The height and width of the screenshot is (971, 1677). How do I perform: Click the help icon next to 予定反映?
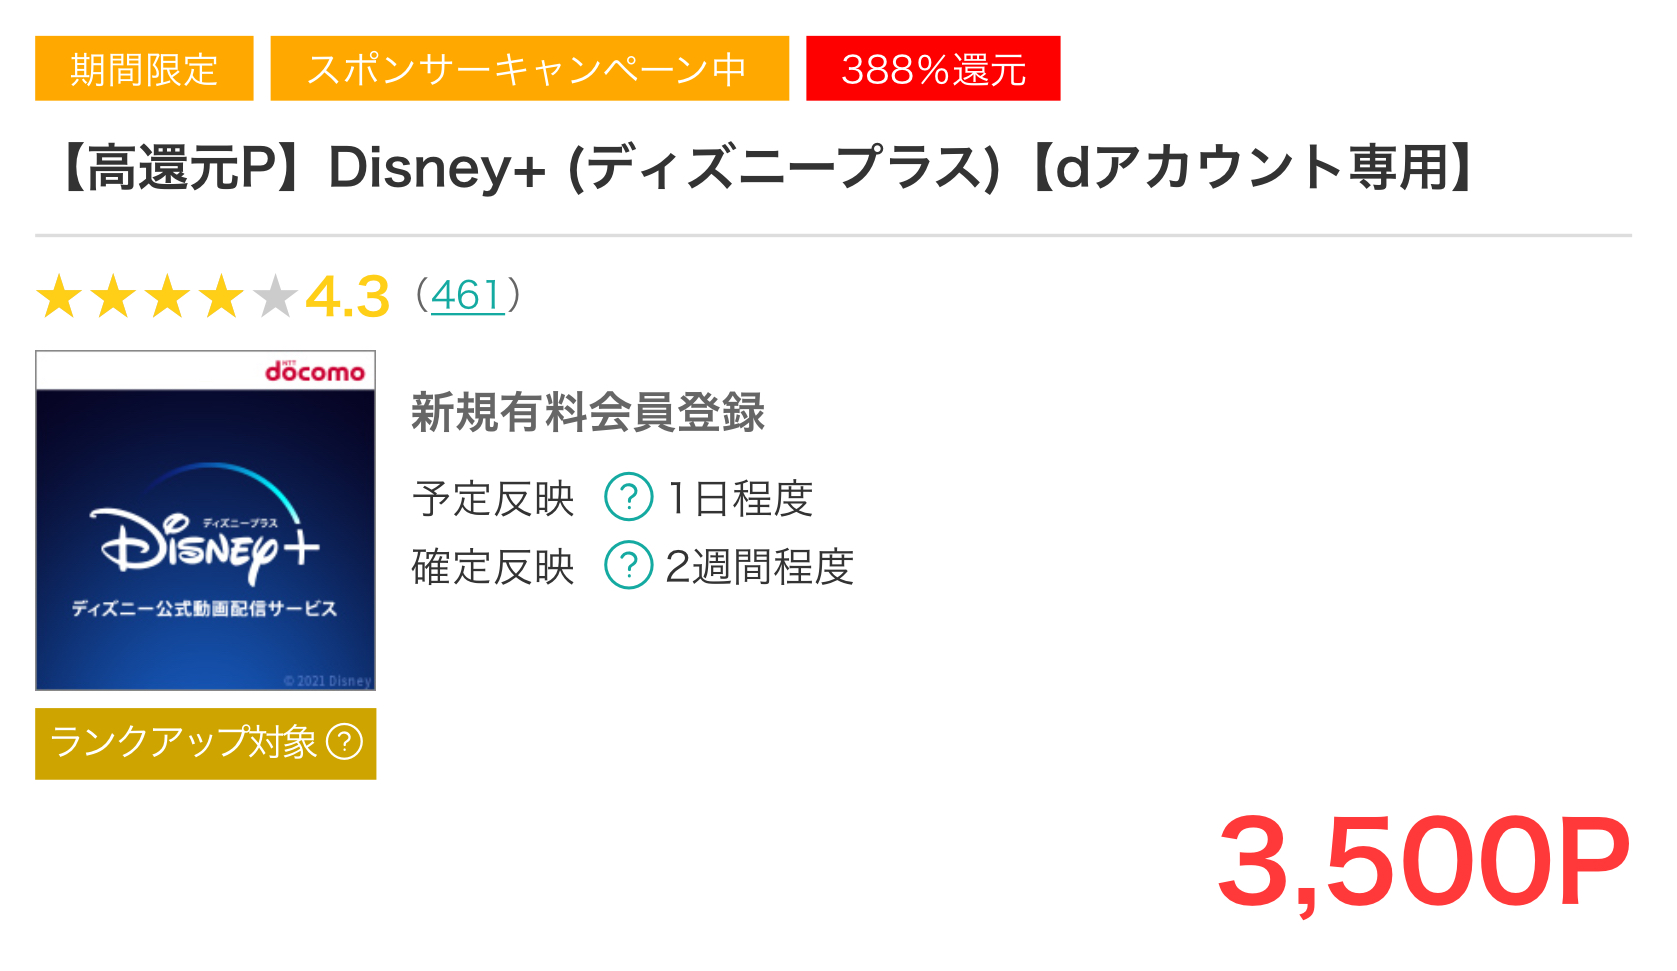click(x=629, y=497)
